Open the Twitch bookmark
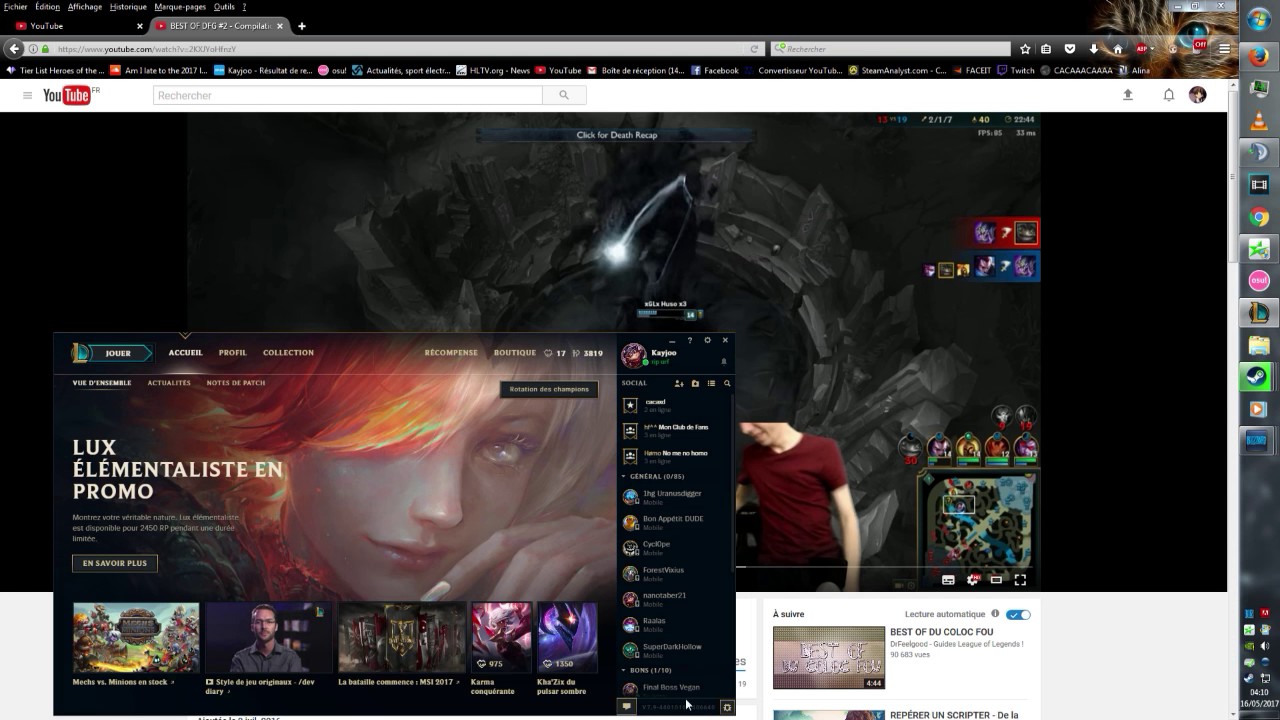The height and width of the screenshot is (720, 1280). [1015, 71]
